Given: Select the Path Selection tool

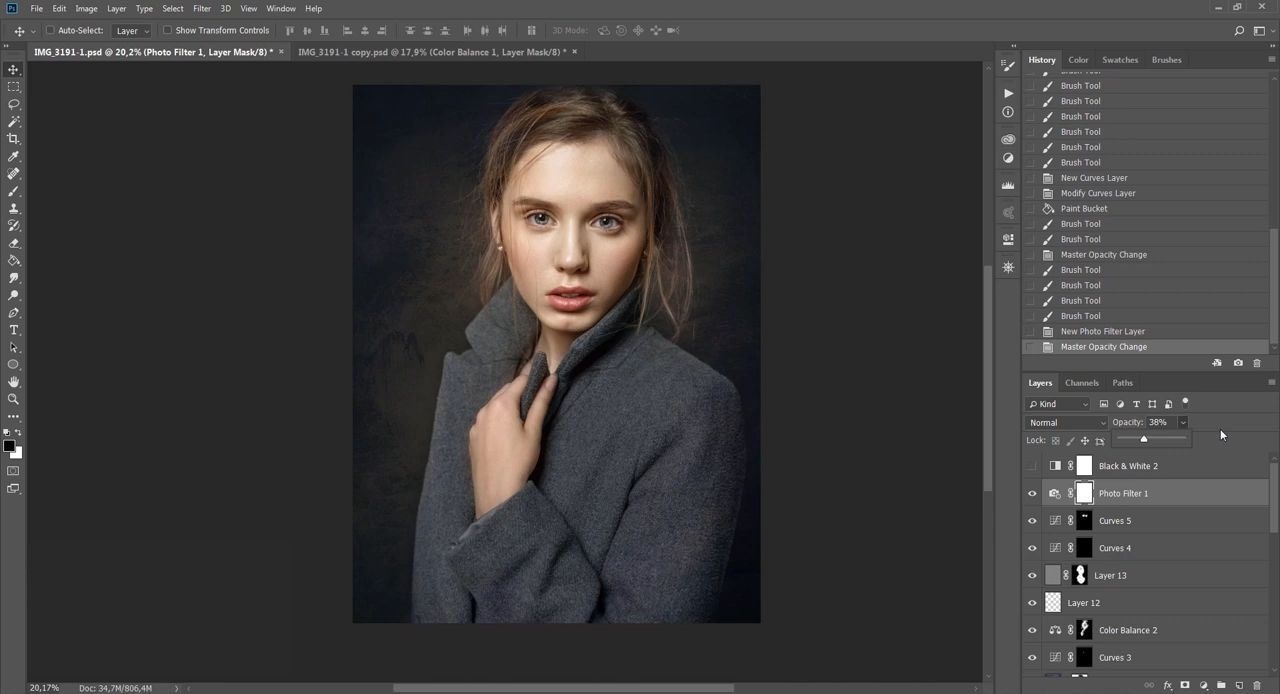Looking at the screenshot, I should tap(13, 347).
